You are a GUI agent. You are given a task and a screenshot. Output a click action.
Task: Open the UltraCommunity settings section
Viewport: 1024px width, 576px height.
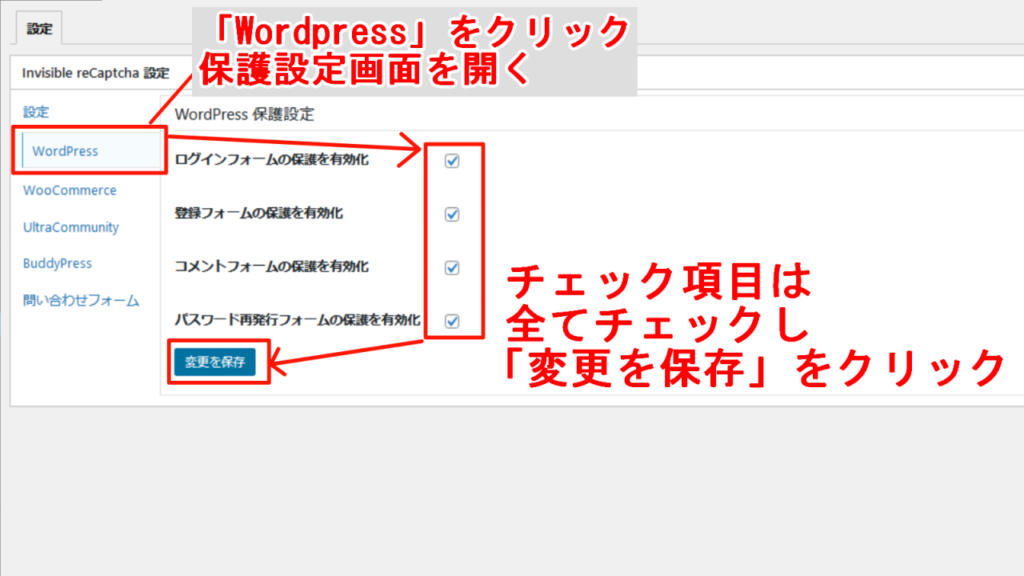point(71,227)
